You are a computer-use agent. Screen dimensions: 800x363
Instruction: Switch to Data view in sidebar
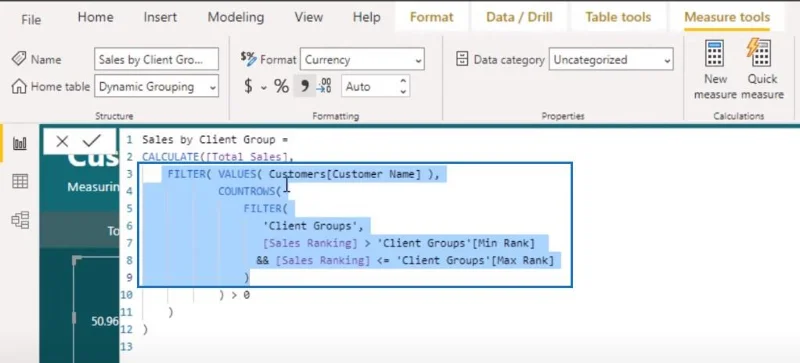[20, 182]
